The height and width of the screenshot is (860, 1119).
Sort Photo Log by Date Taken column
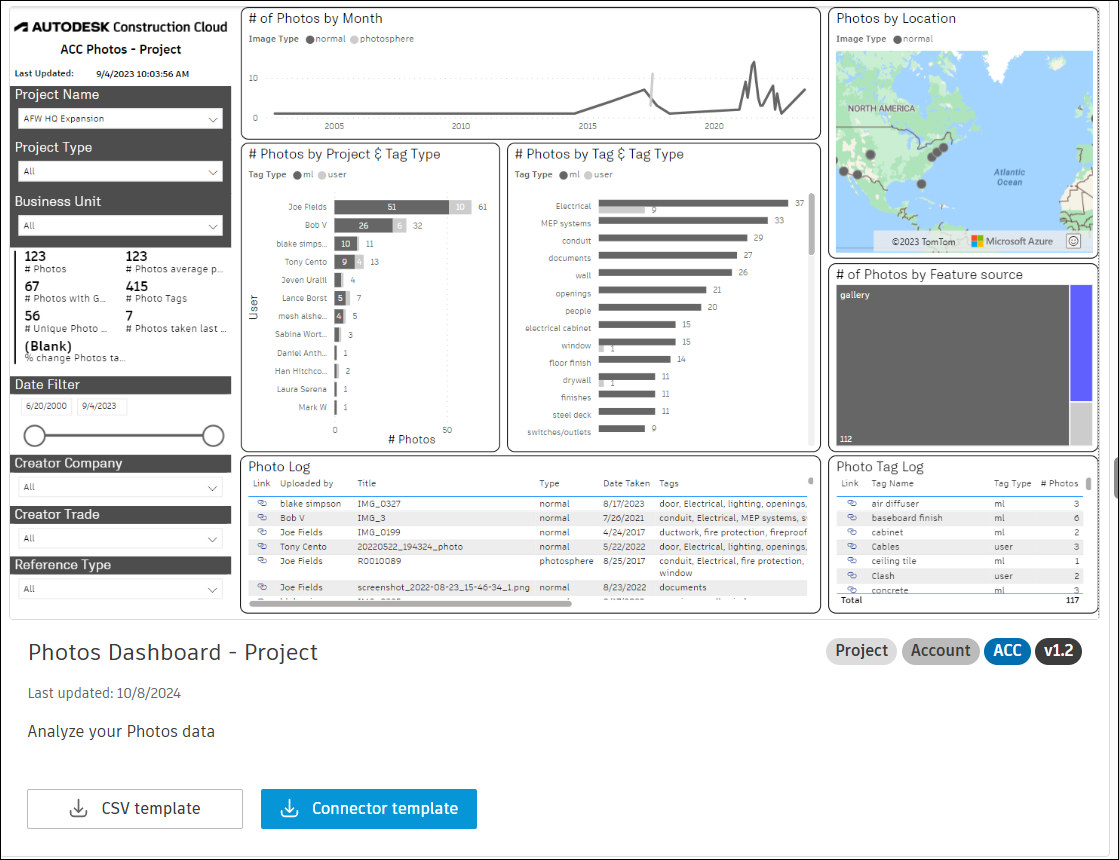pos(626,483)
